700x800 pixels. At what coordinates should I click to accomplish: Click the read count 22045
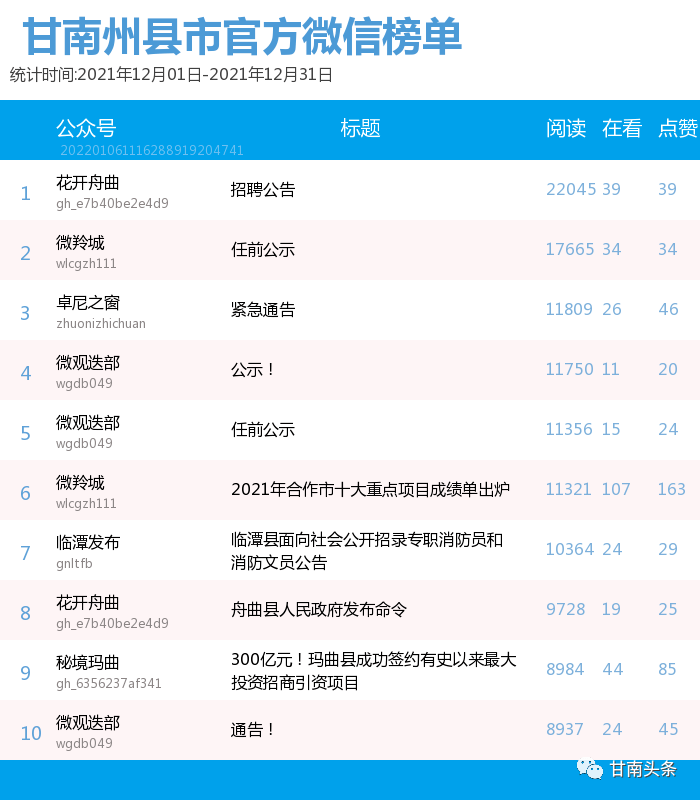coord(571,189)
